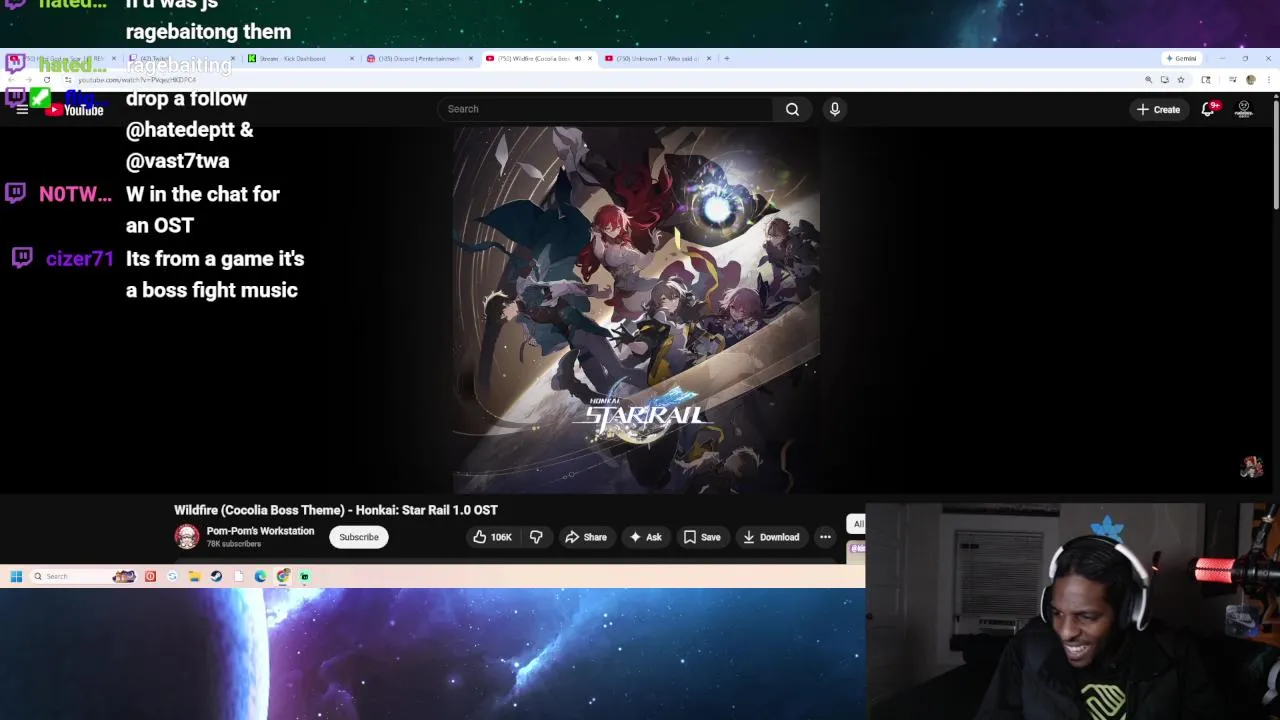Image resolution: width=1280 pixels, height=720 pixels.
Task: Open Pom-Pom's Workstation channel name link
Action: coord(260,531)
